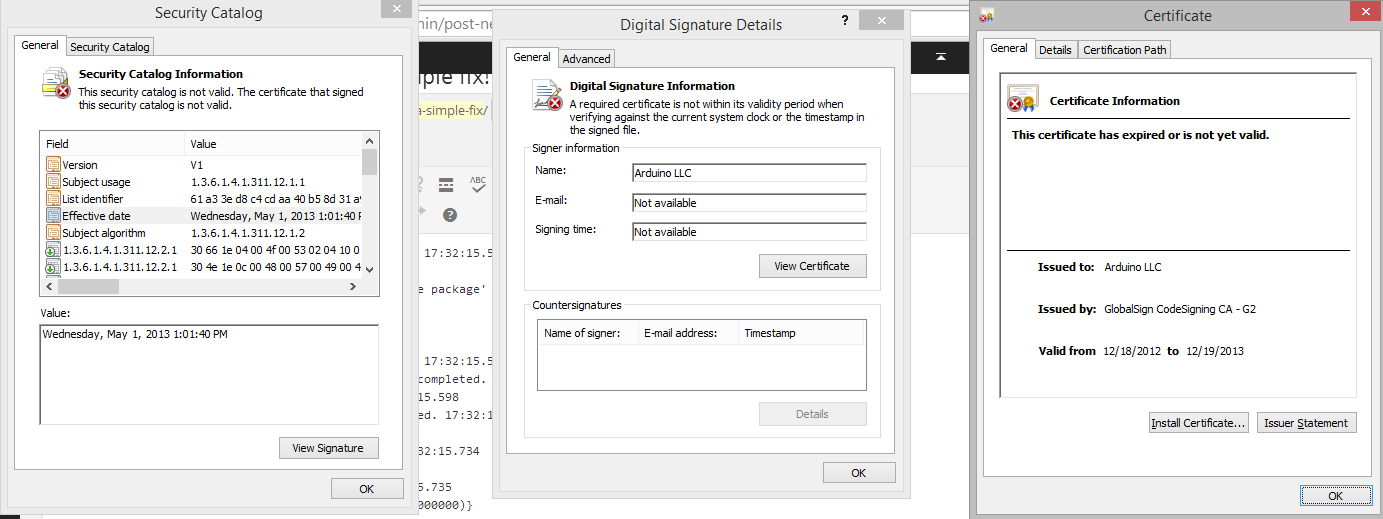Viewport: 1383px width, 519px height.
Task: Click the question mark help toolbar icon
Action: click(450, 214)
